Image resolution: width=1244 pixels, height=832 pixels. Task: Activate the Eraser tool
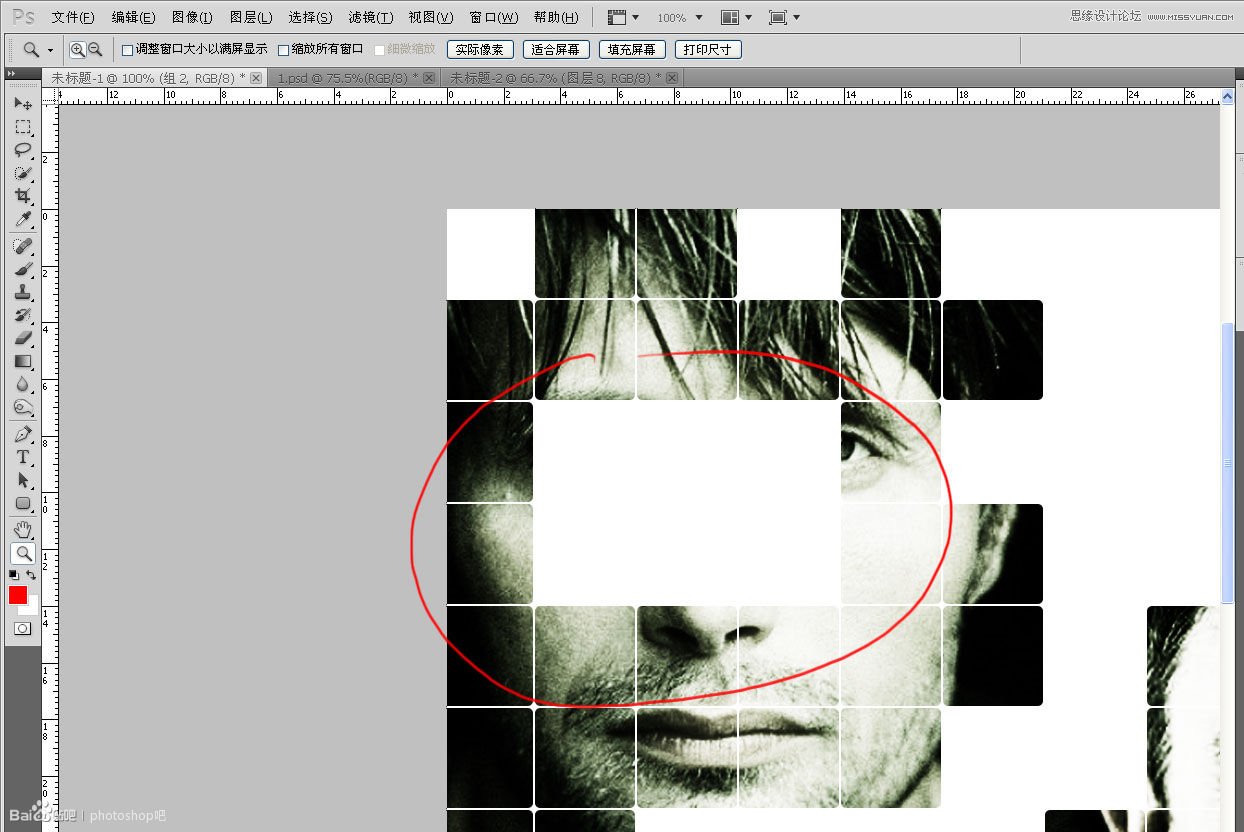coord(22,338)
